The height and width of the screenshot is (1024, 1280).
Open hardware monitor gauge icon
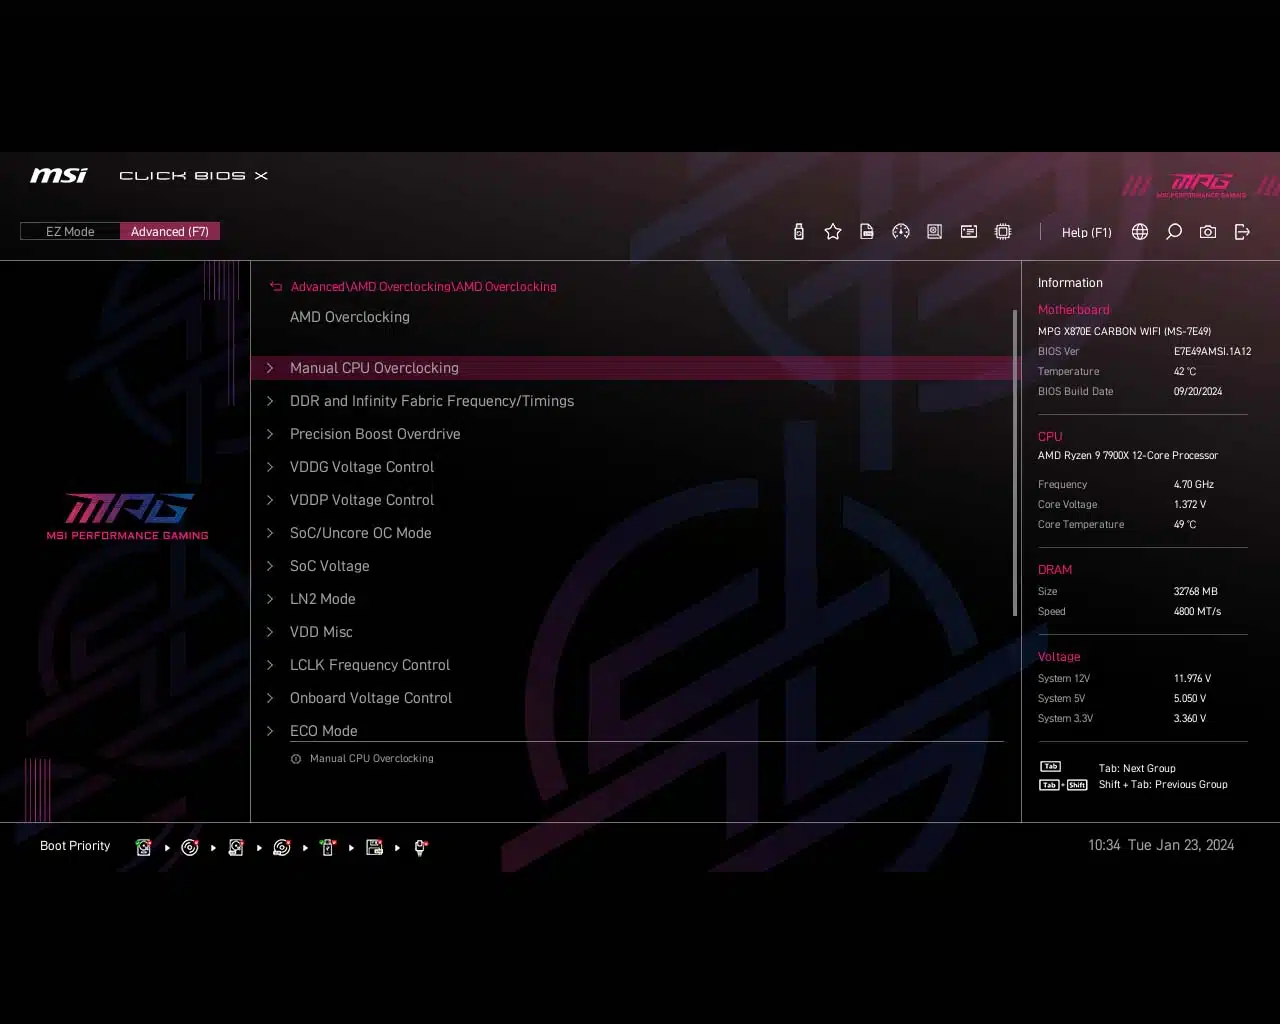[901, 232]
